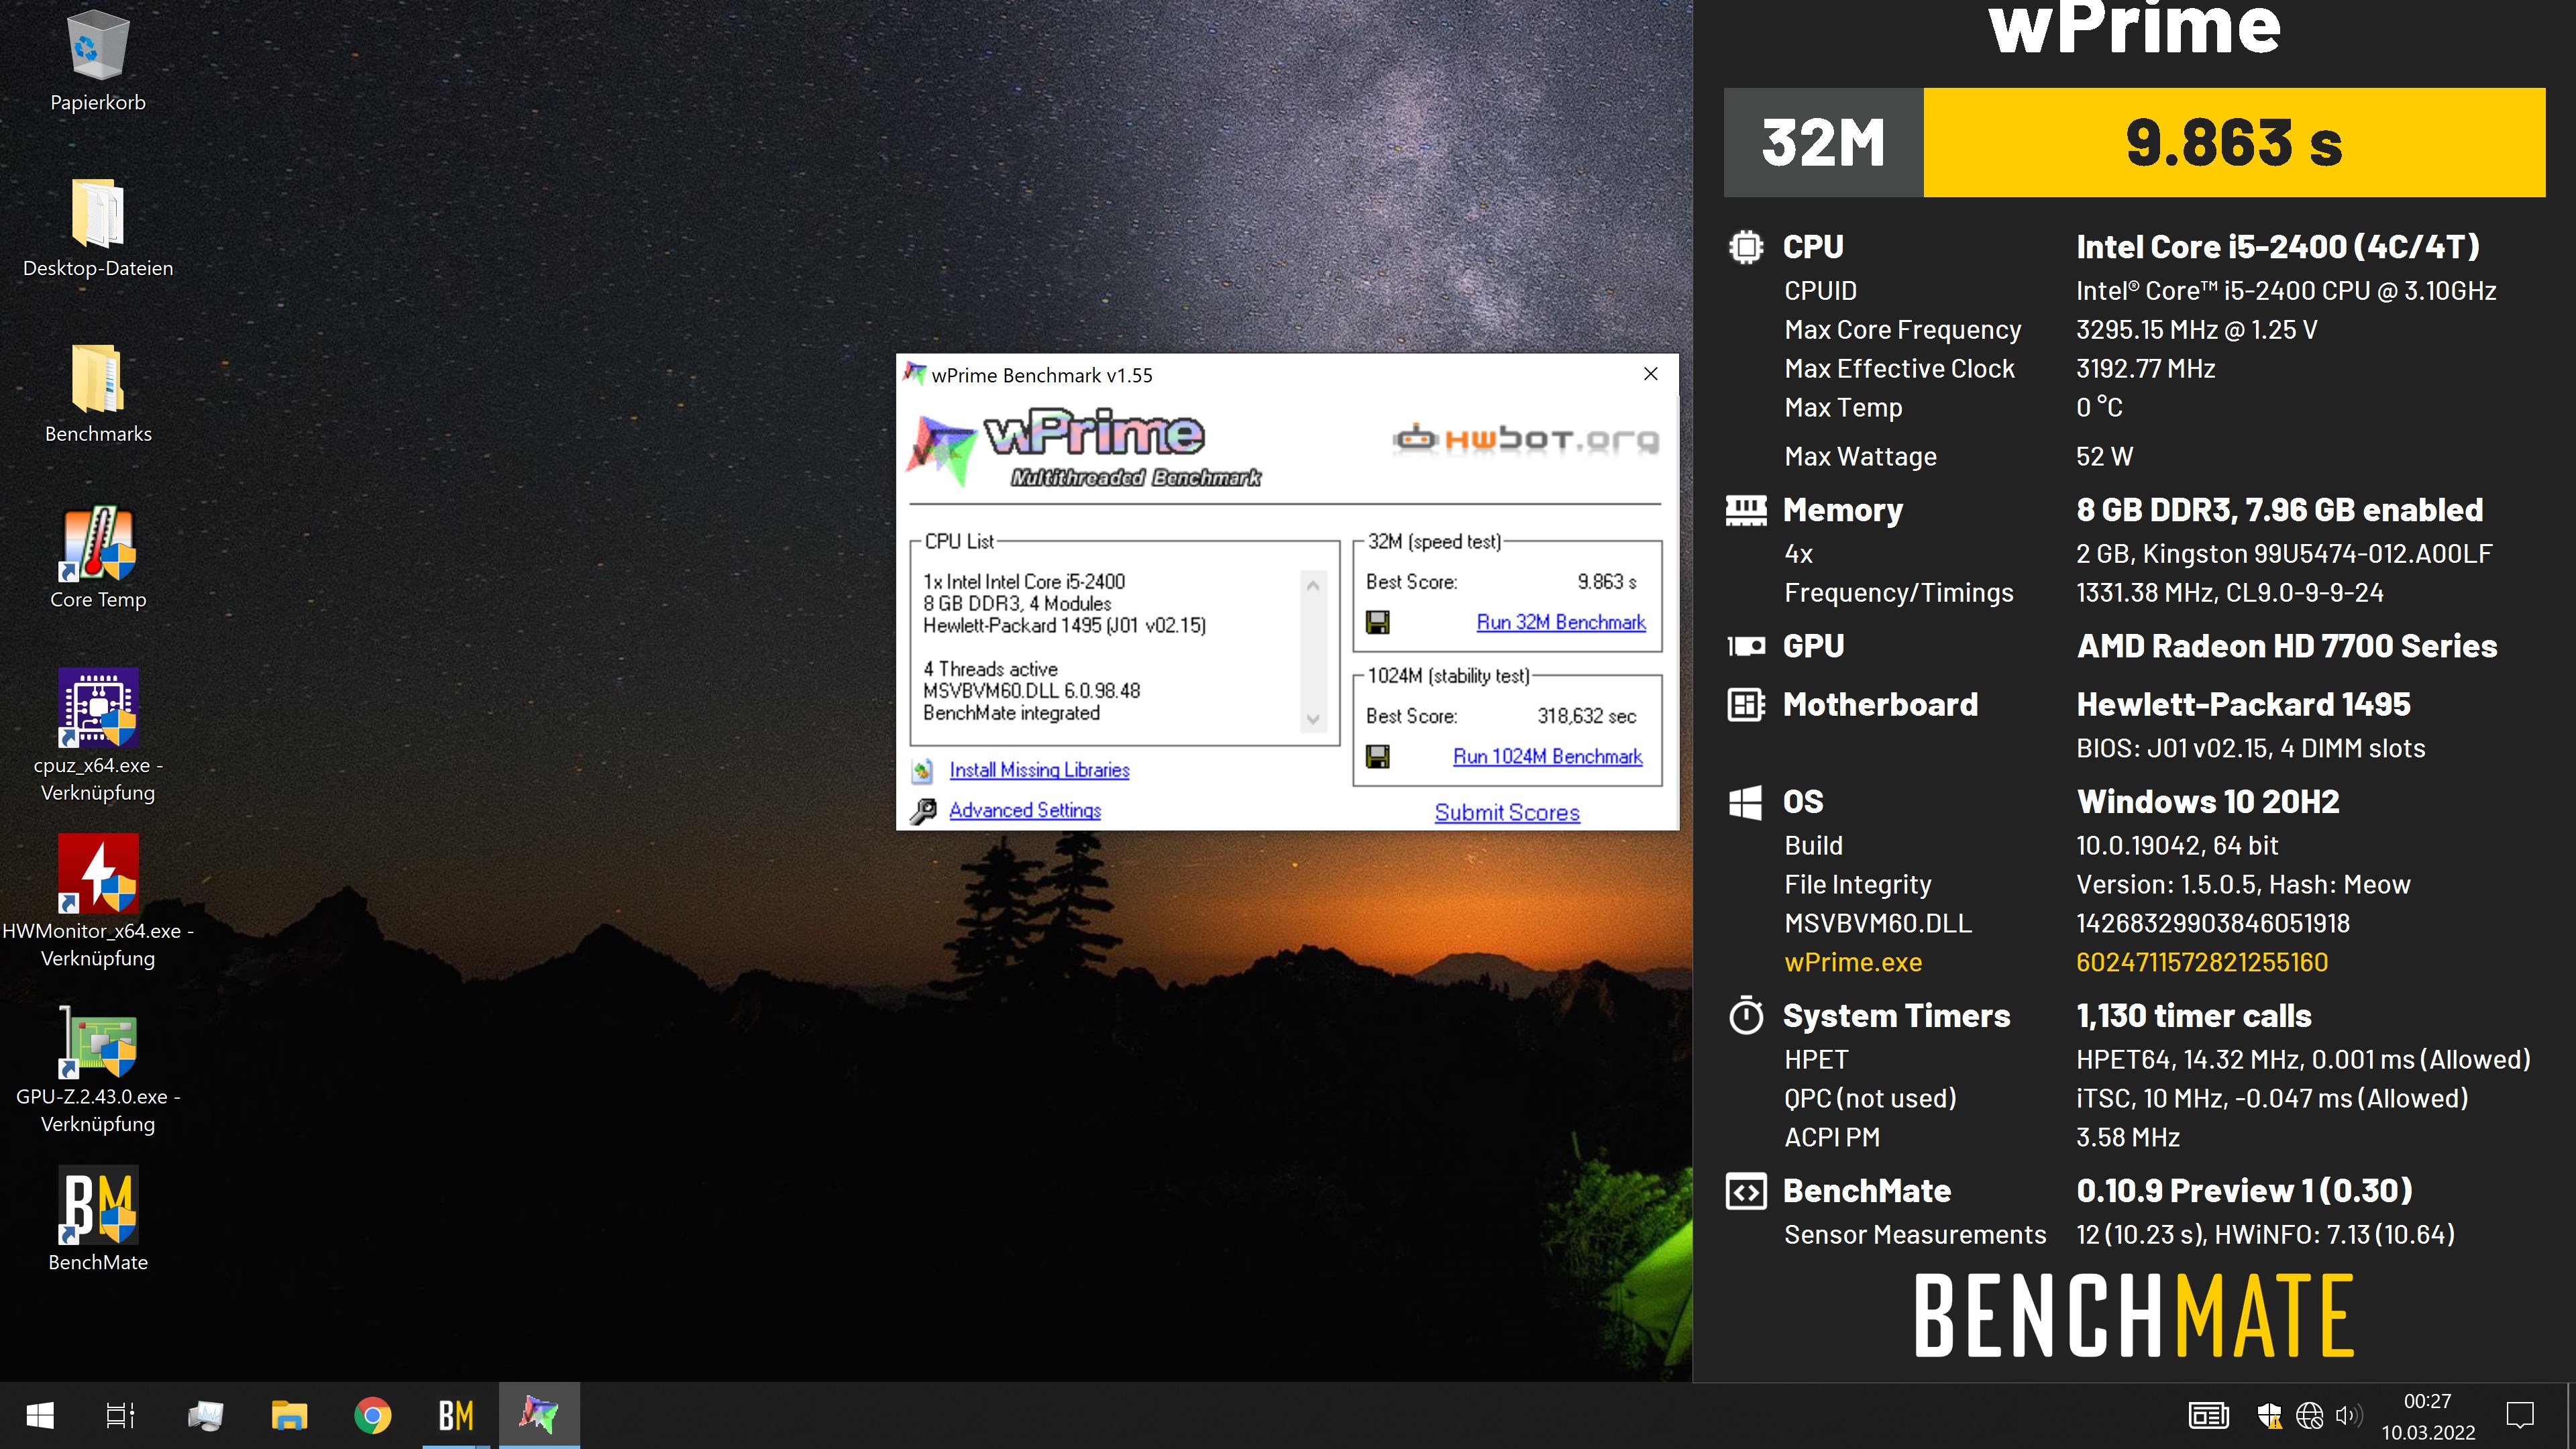Click '0.10.9 Preview 1 (0.30)' version text

pos(2244,1191)
